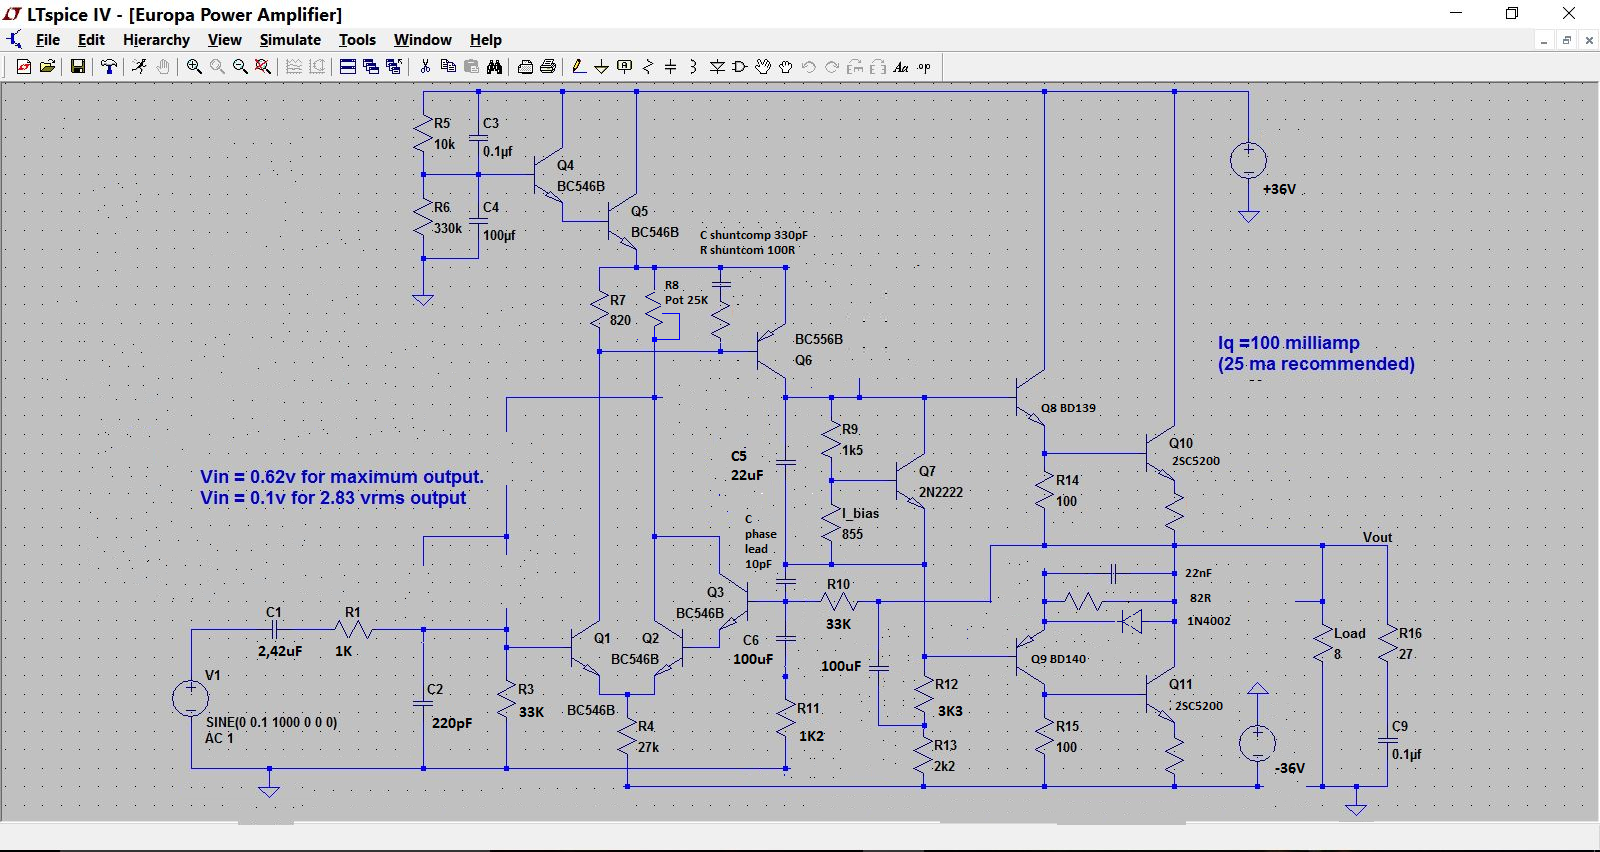Select the Ground symbol tool

[x=601, y=67]
